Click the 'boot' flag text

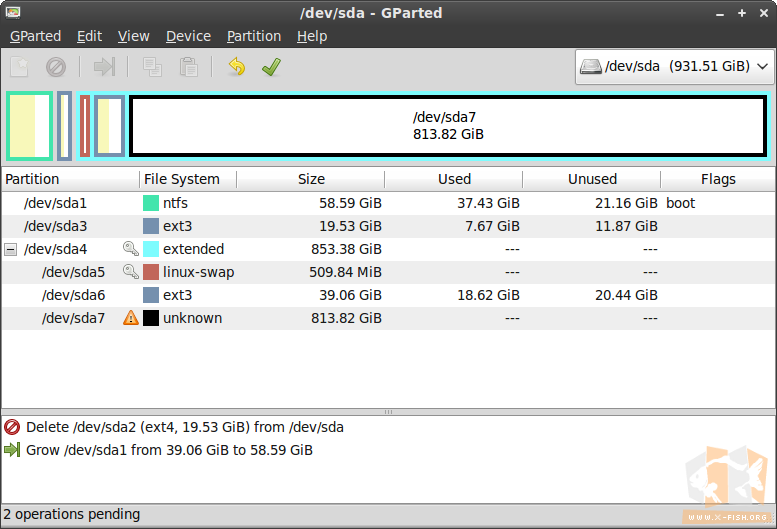(680, 203)
